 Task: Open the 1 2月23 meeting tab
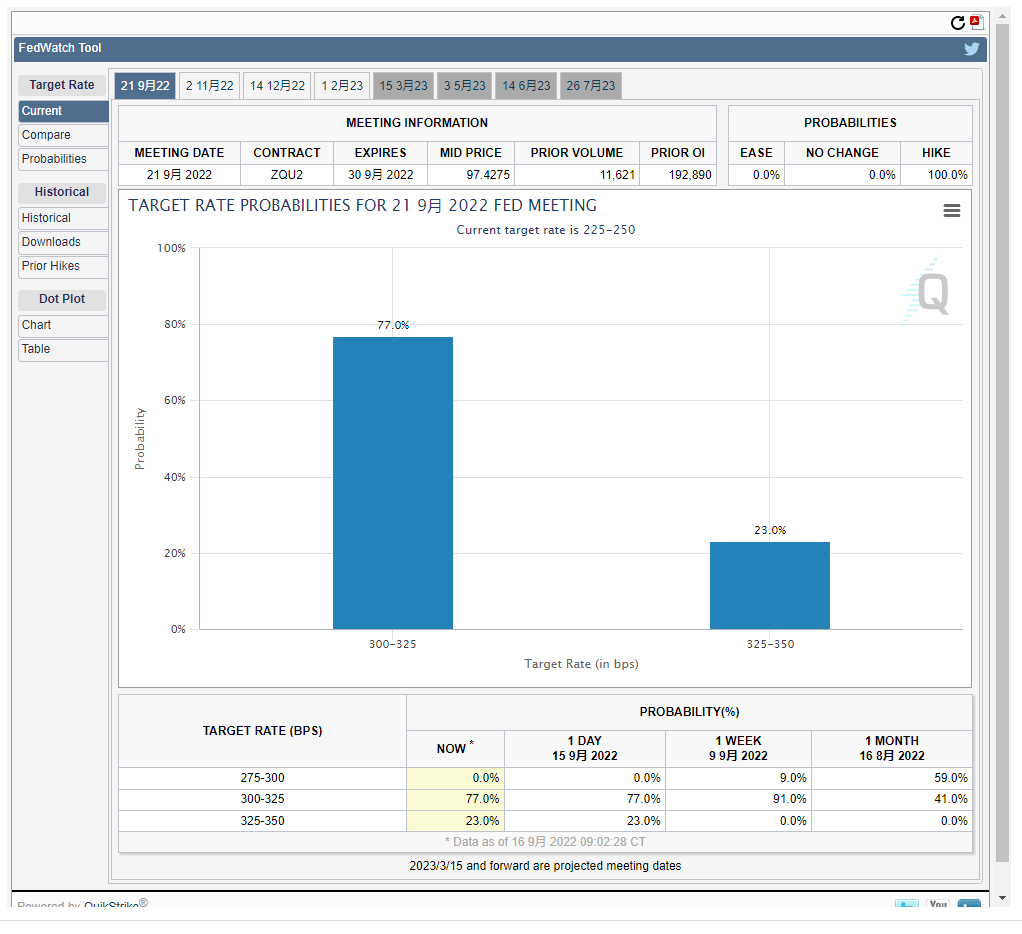(342, 86)
